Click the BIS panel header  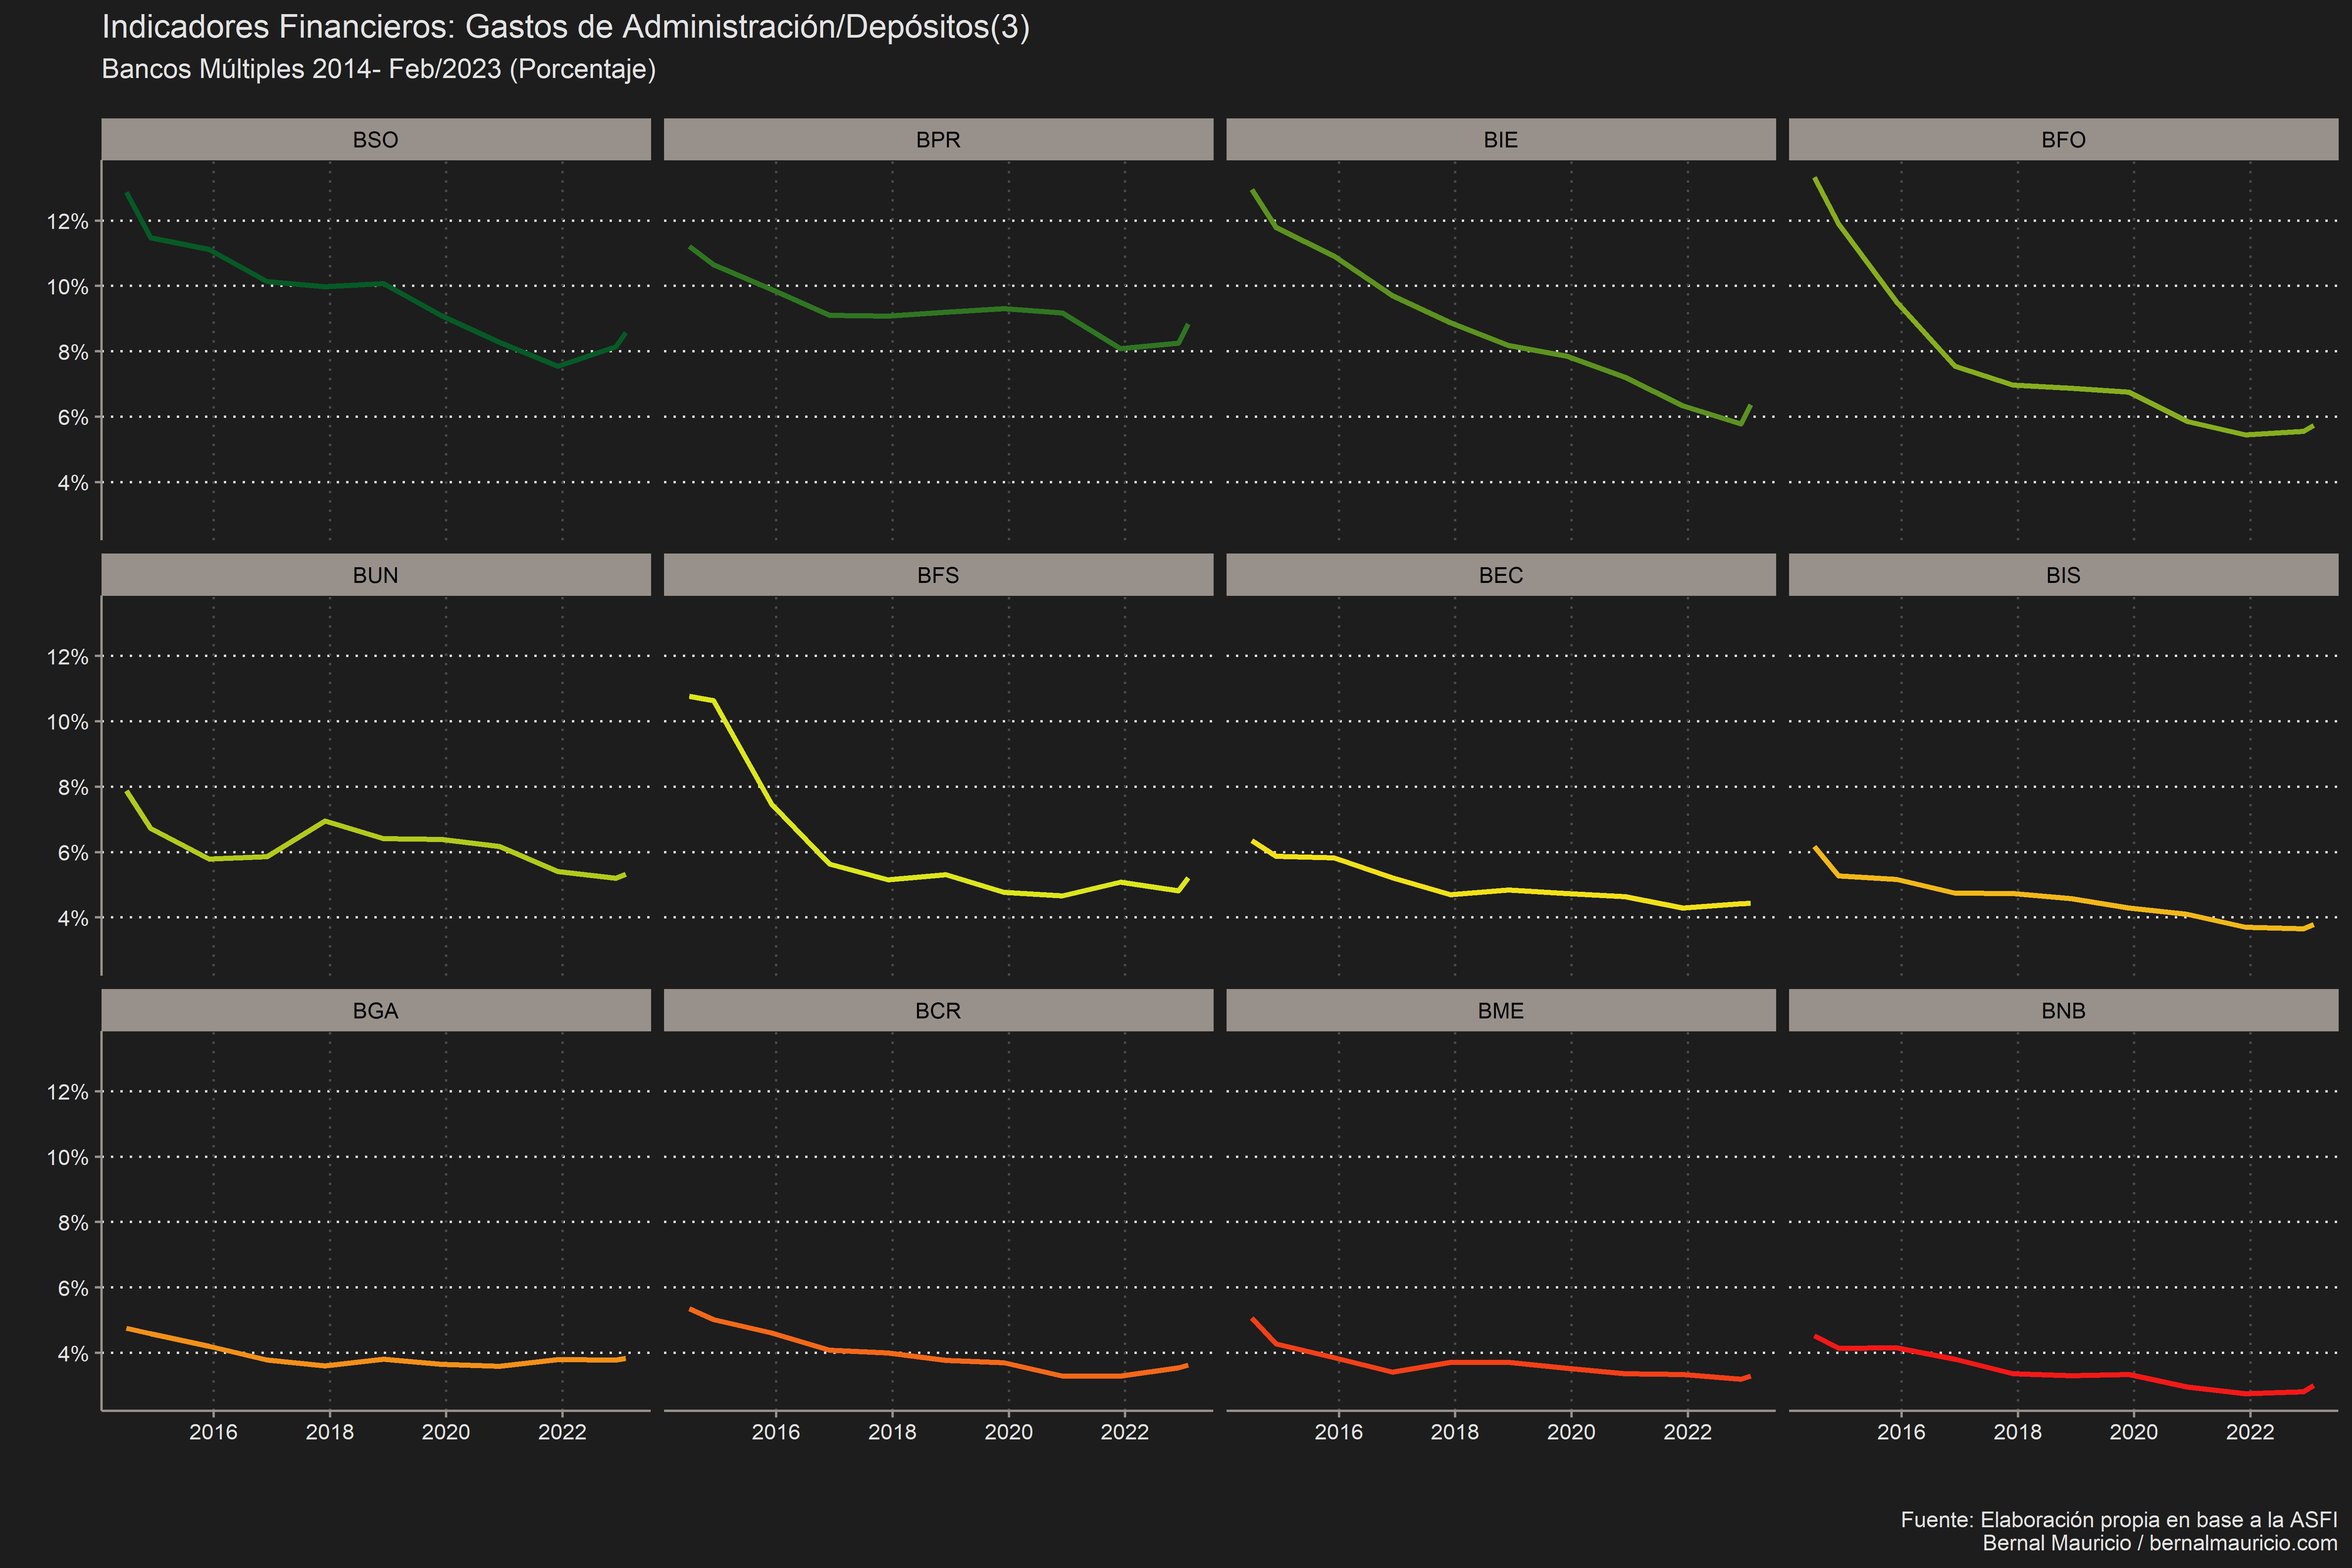(2063, 575)
